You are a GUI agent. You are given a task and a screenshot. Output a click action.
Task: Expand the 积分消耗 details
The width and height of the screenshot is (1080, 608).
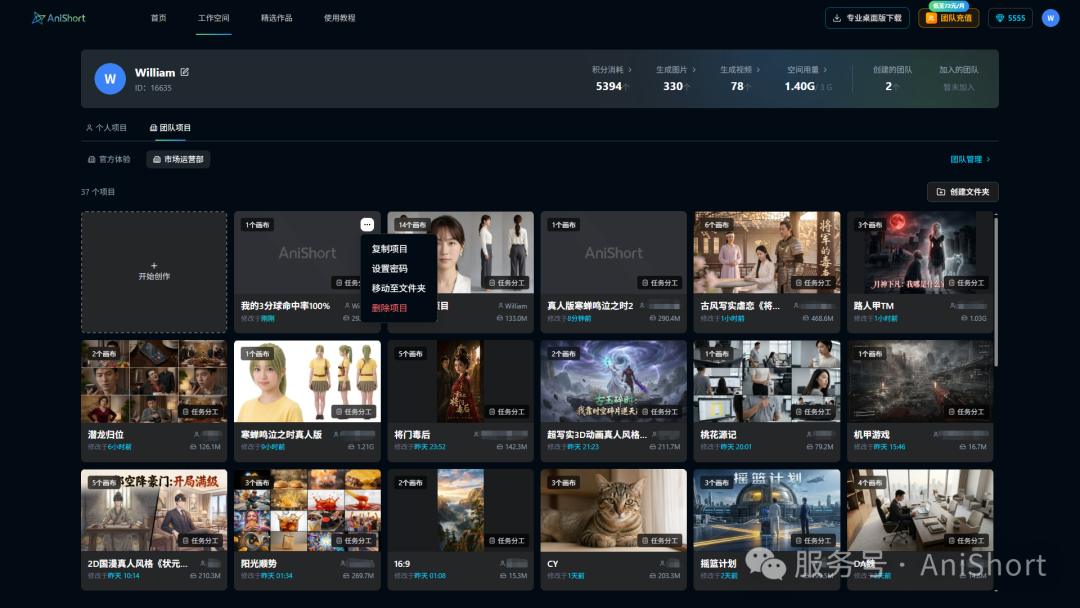click(x=612, y=70)
